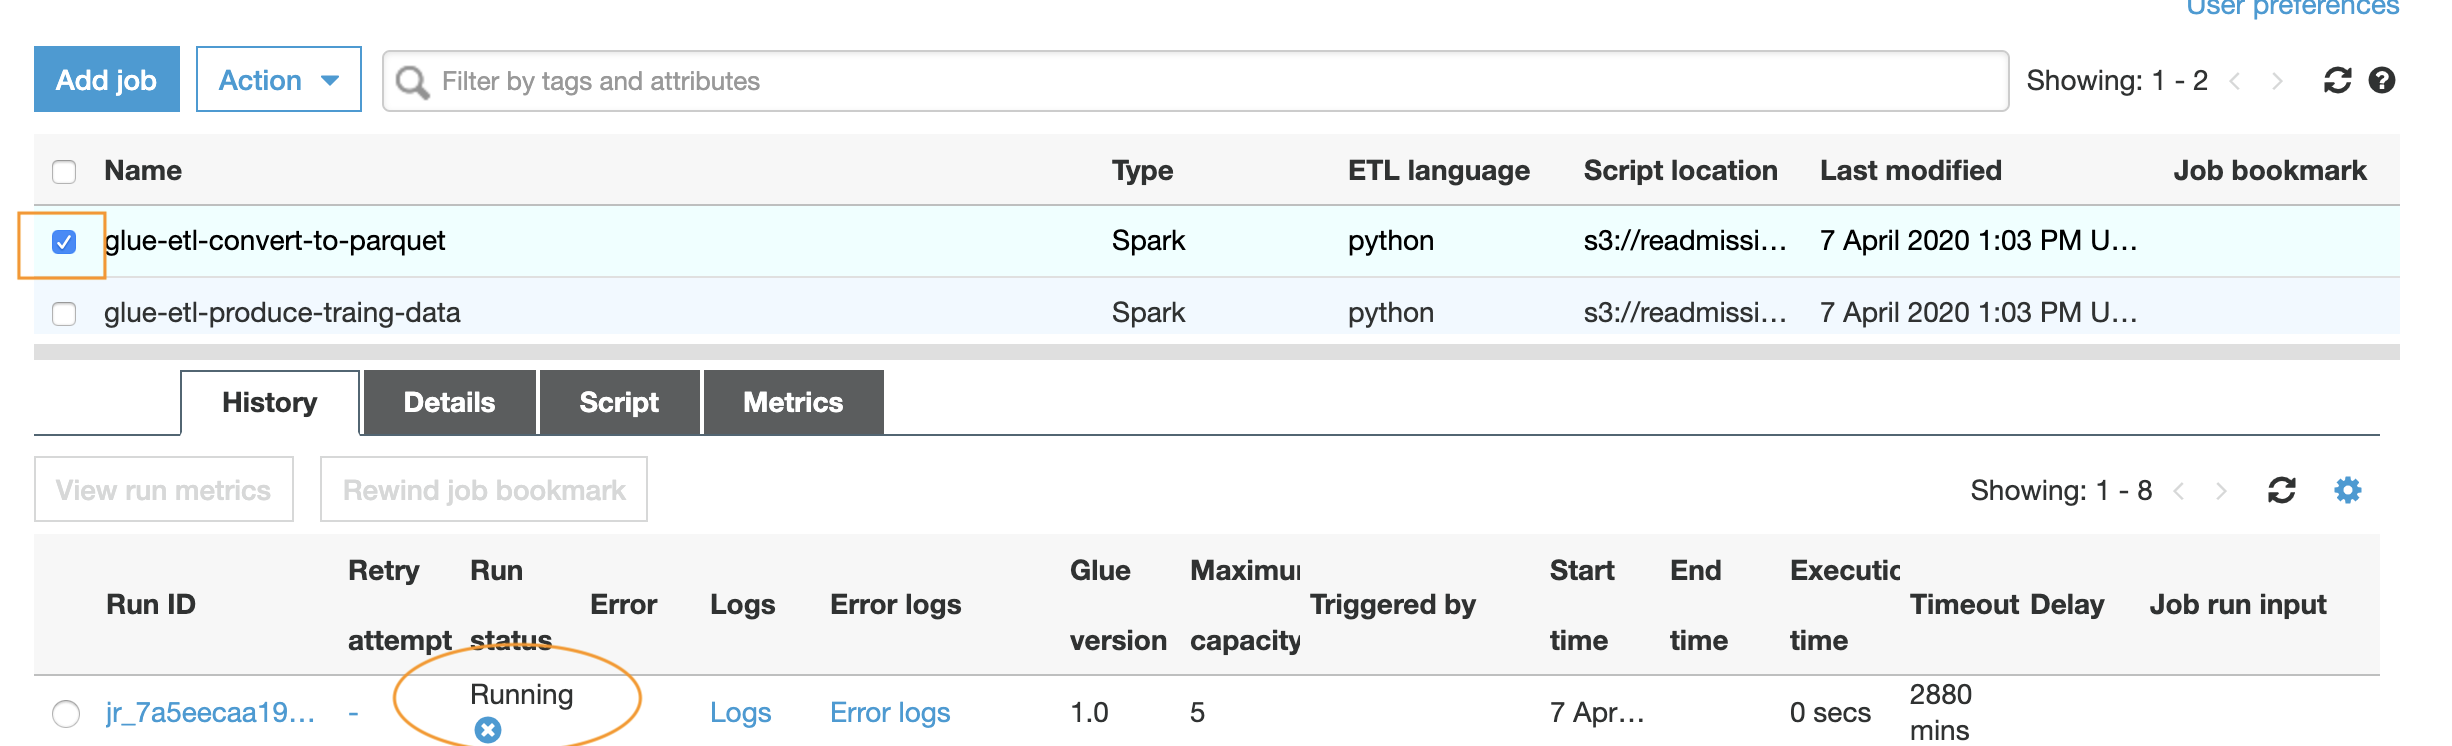Sort jobs by Type column header
The width and height of the screenshot is (2452, 746).
point(1142,171)
